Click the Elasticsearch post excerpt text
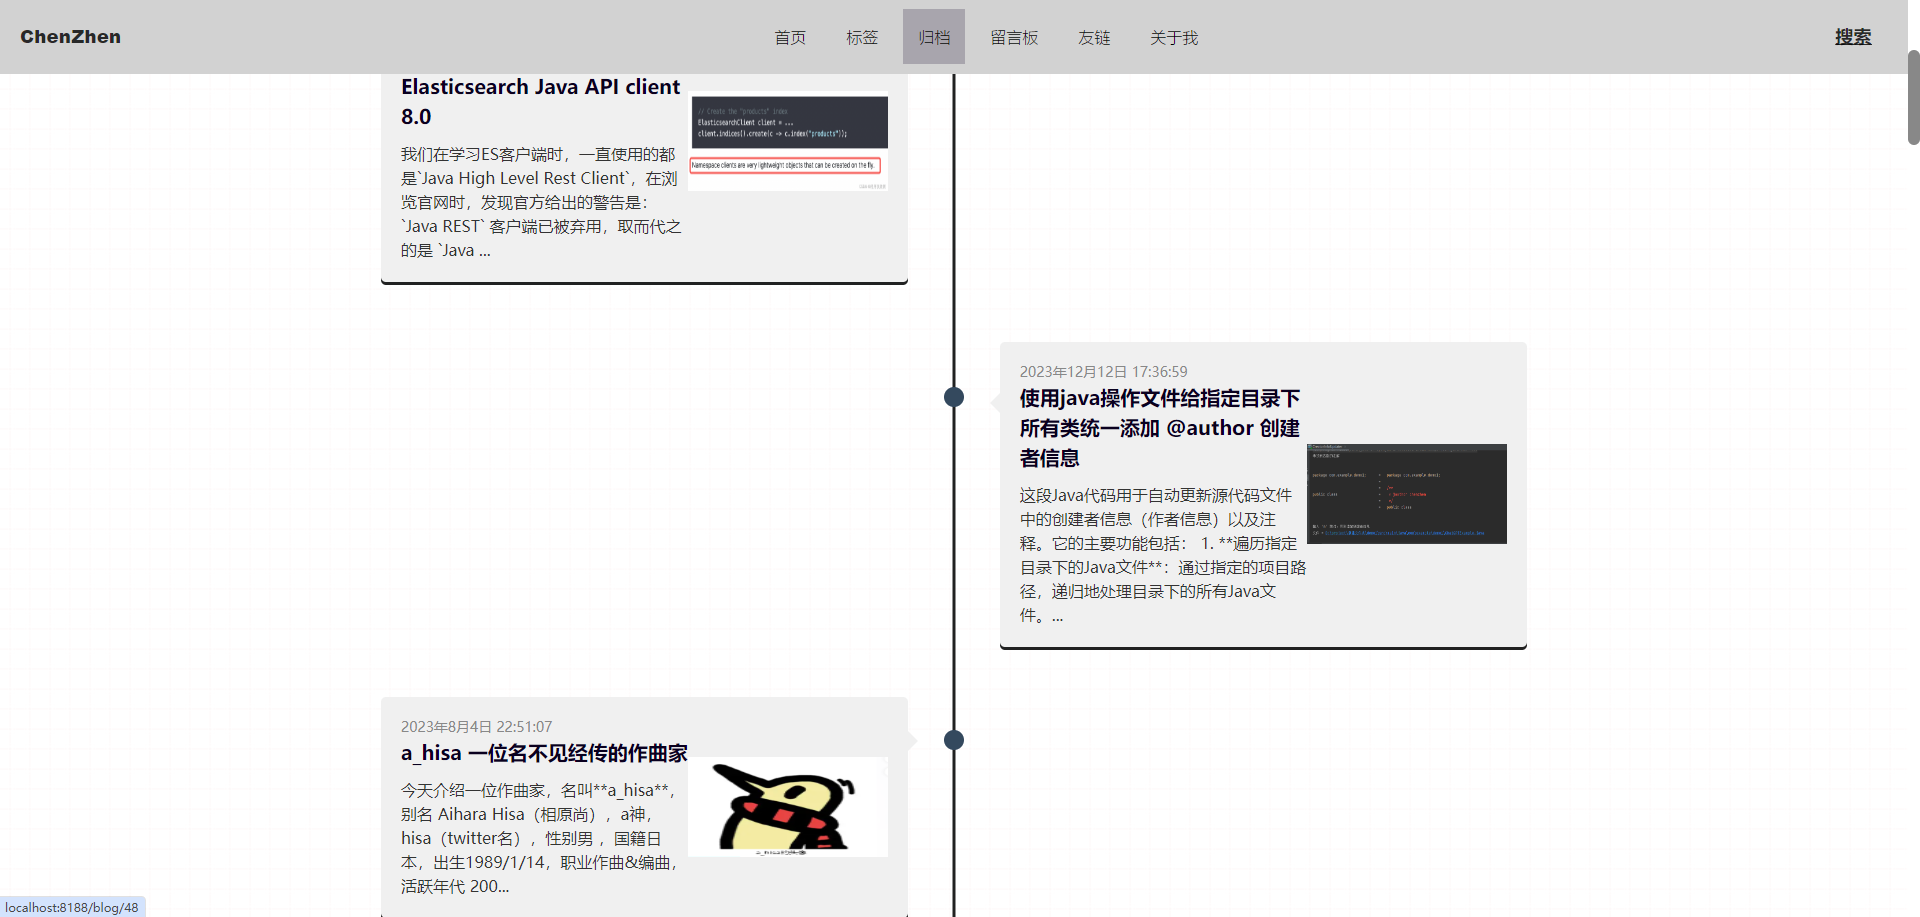Image resolution: width=1920 pixels, height=917 pixels. point(541,202)
